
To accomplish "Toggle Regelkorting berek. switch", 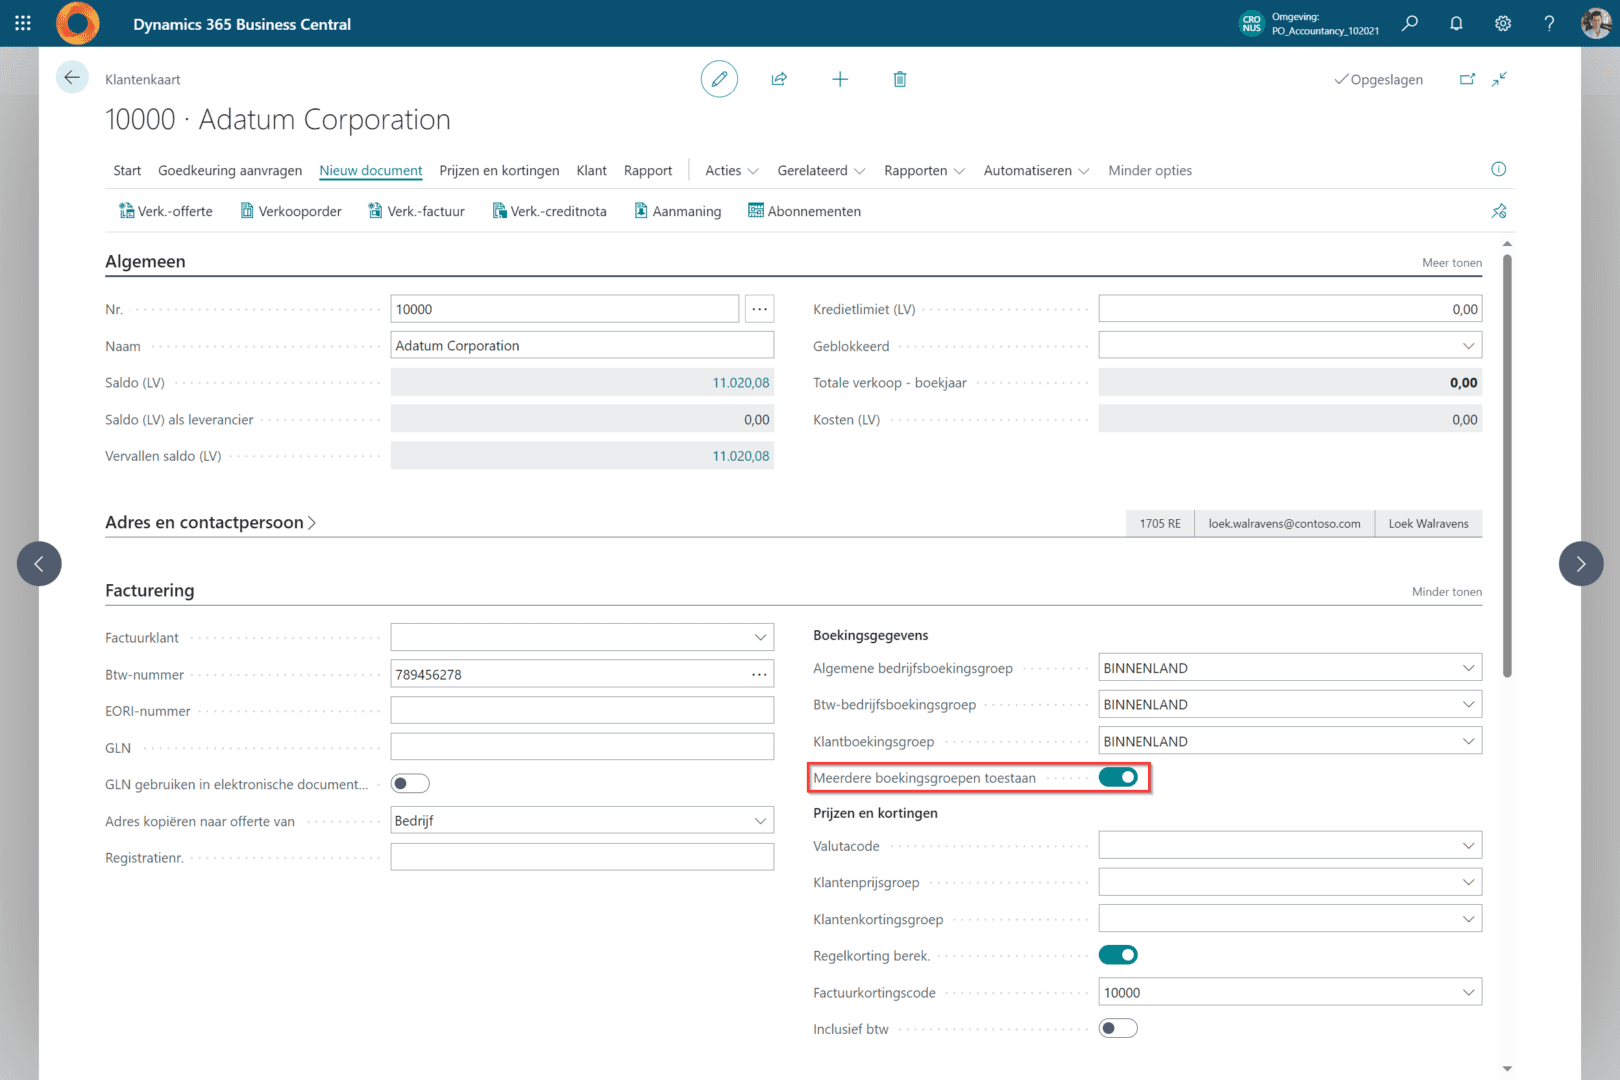I will [1118, 955].
